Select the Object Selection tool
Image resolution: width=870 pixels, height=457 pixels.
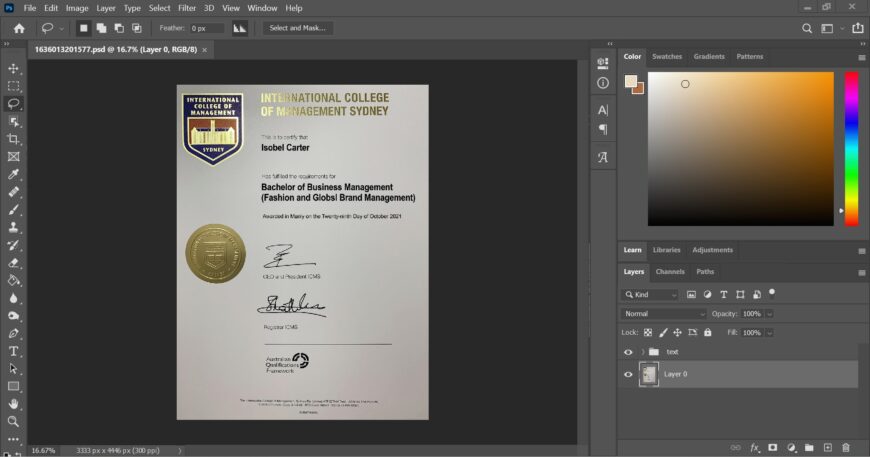[13, 121]
